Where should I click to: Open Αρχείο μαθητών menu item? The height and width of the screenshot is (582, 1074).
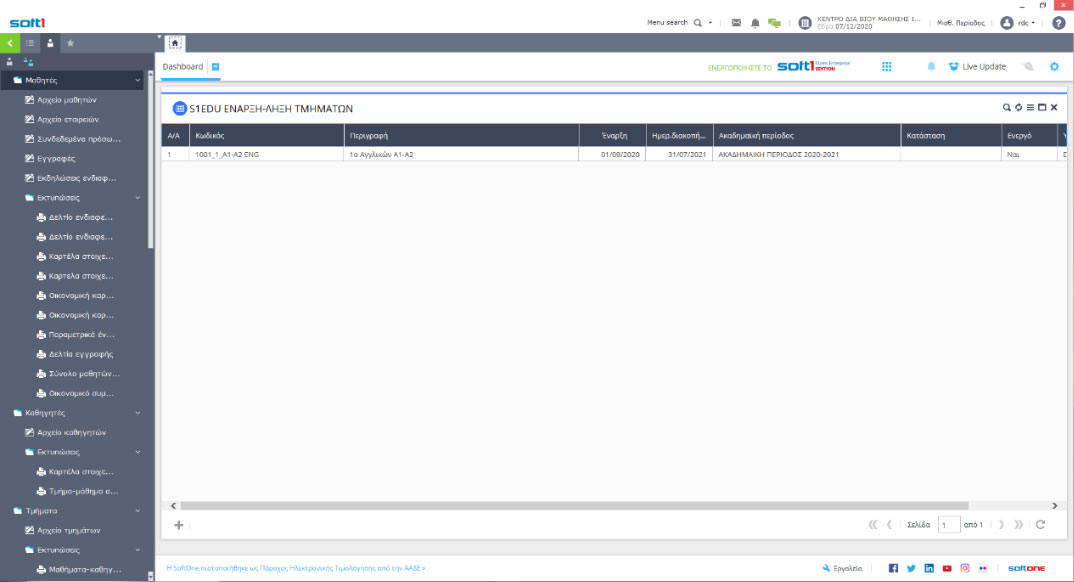pyautogui.click(x=67, y=100)
